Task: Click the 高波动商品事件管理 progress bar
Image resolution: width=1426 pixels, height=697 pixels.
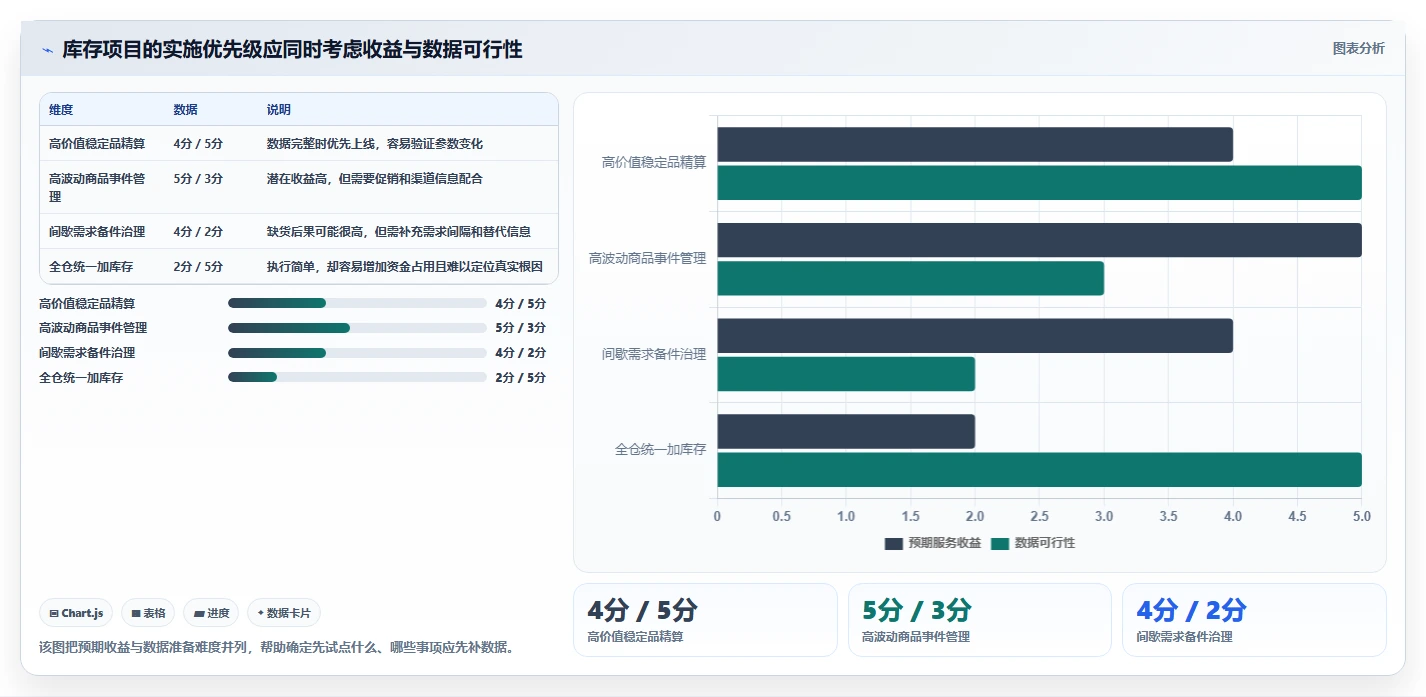Action: point(357,328)
